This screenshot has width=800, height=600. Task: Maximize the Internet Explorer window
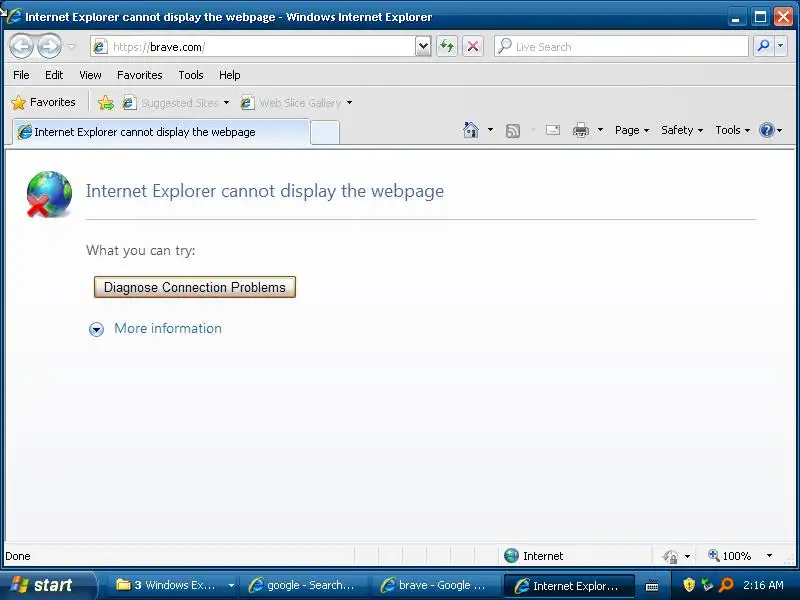760,17
